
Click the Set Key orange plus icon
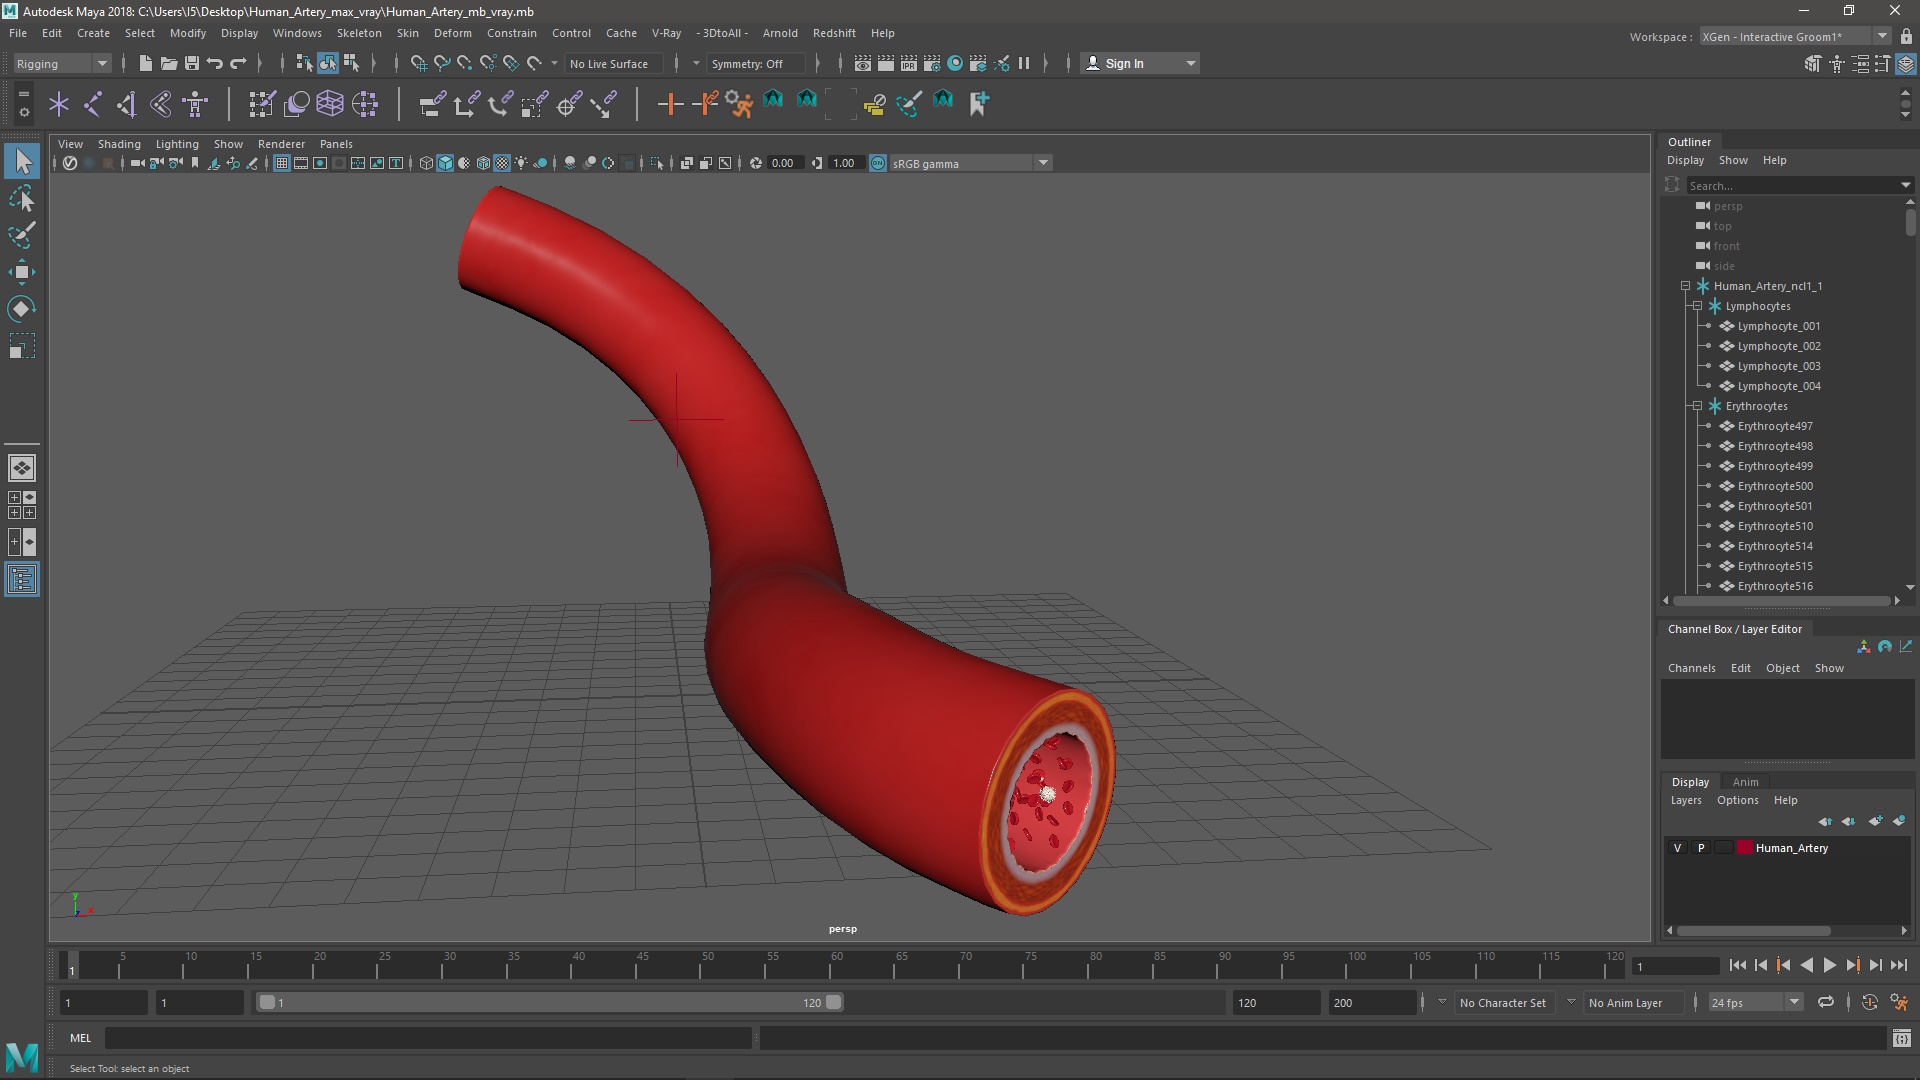coord(670,104)
